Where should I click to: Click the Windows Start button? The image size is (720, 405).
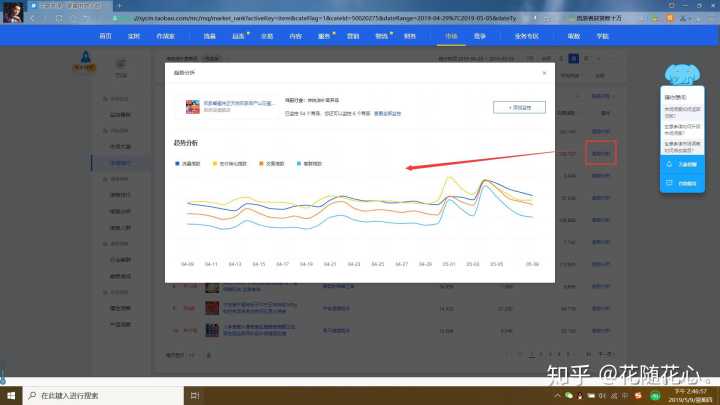point(8,396)
